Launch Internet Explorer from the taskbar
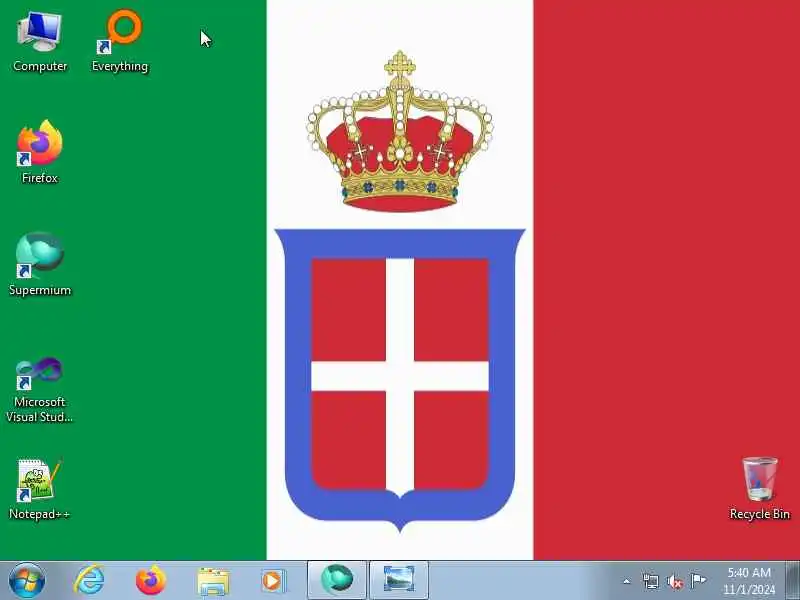800x600 pixels. (x=89, y=581)
